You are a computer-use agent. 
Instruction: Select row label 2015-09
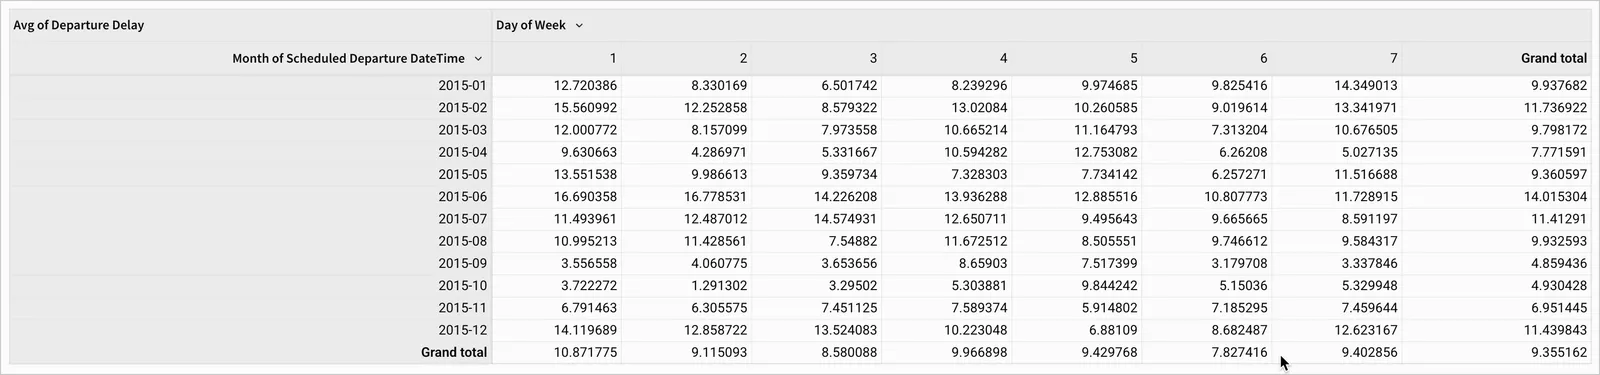pos(462,263)
